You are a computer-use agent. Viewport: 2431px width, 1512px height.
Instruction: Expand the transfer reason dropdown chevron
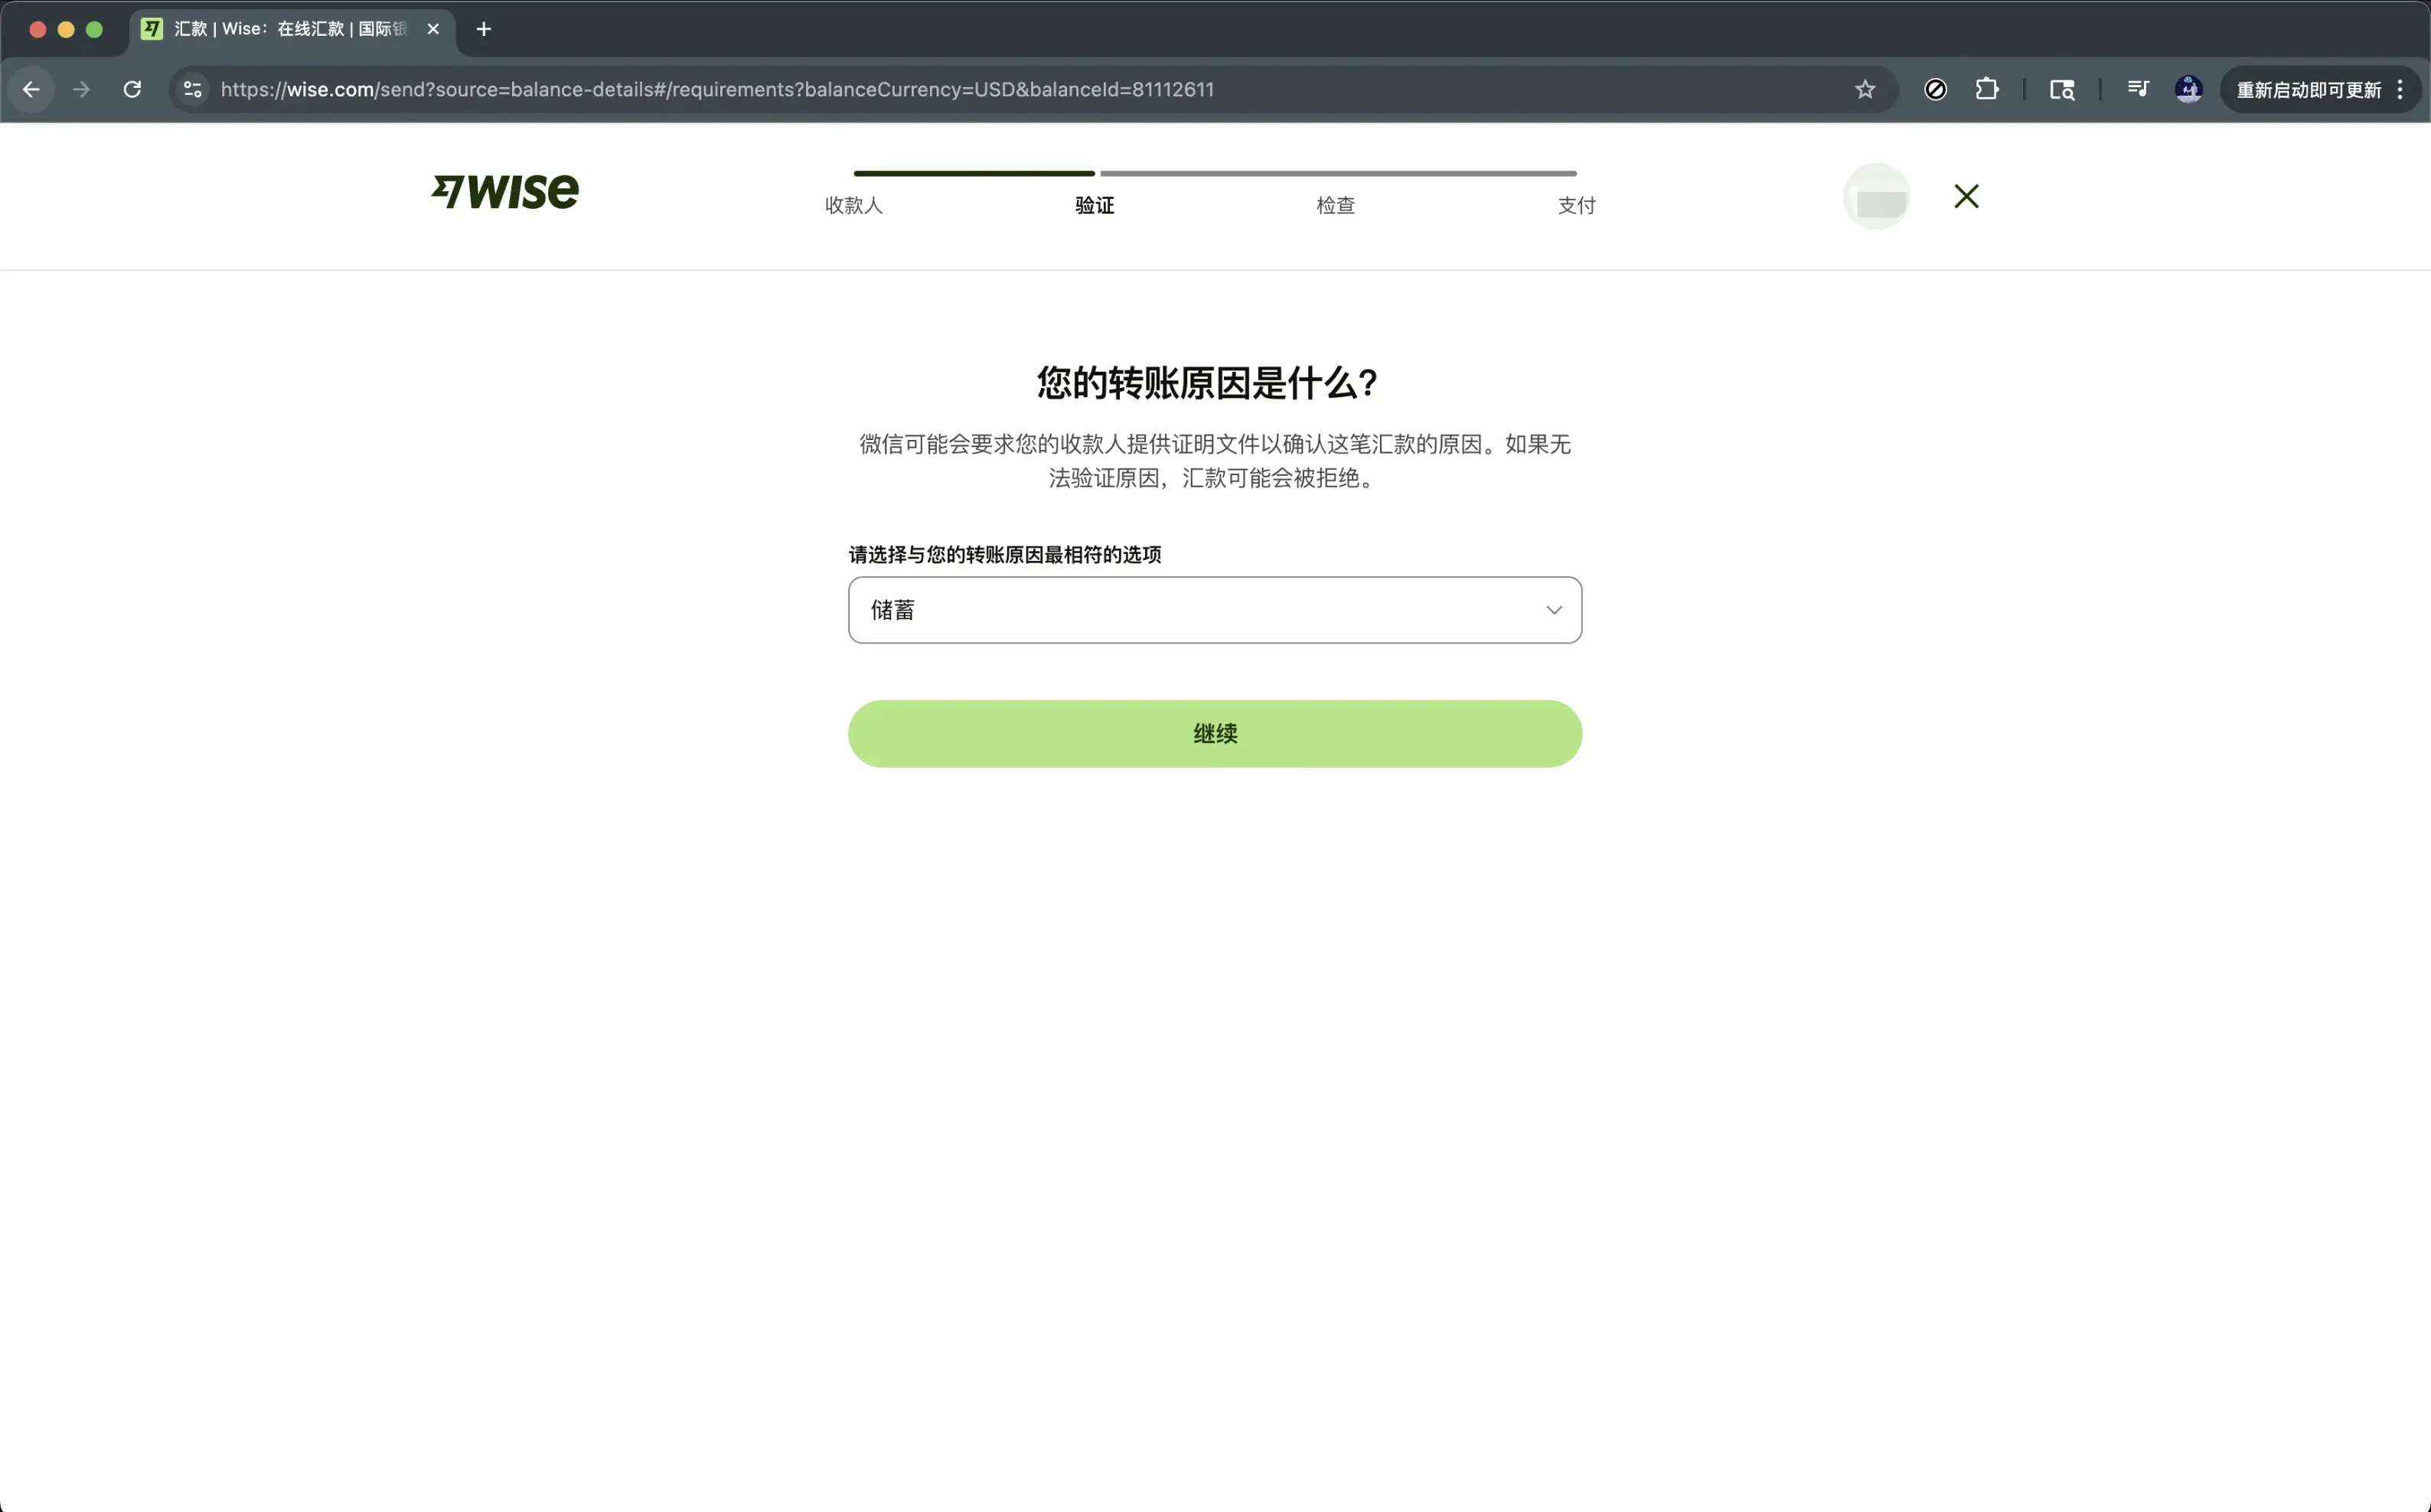1553,610
